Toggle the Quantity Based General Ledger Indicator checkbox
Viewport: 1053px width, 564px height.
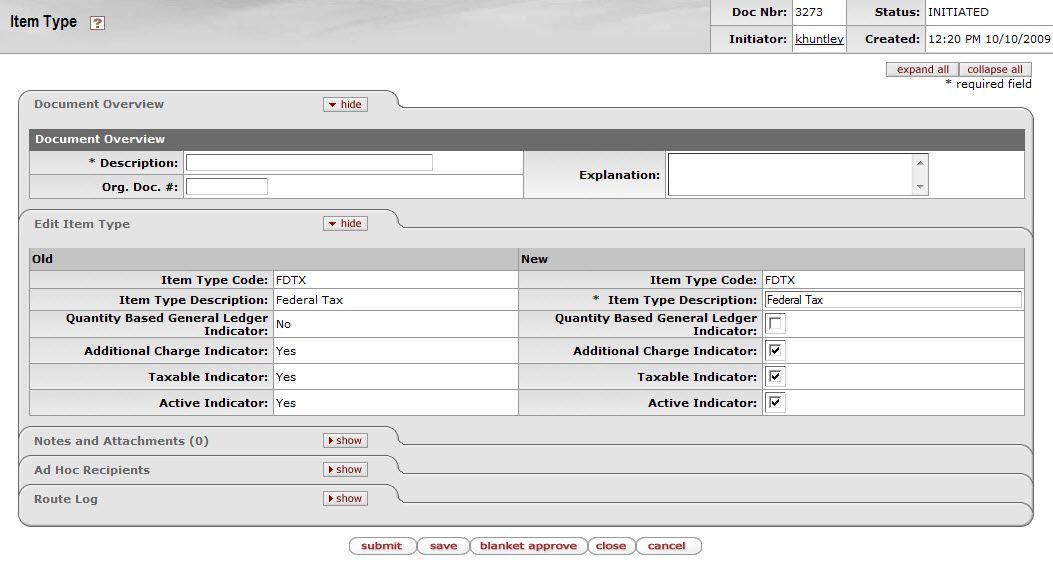[776, 323]
